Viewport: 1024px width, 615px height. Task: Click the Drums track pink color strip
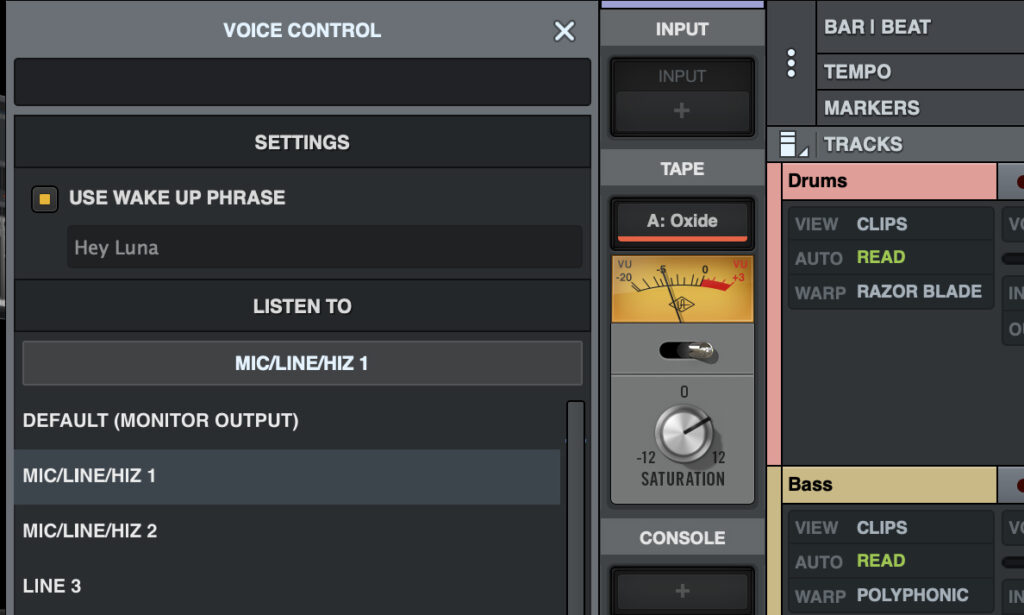pyautogui.click(x=774, y=314)
